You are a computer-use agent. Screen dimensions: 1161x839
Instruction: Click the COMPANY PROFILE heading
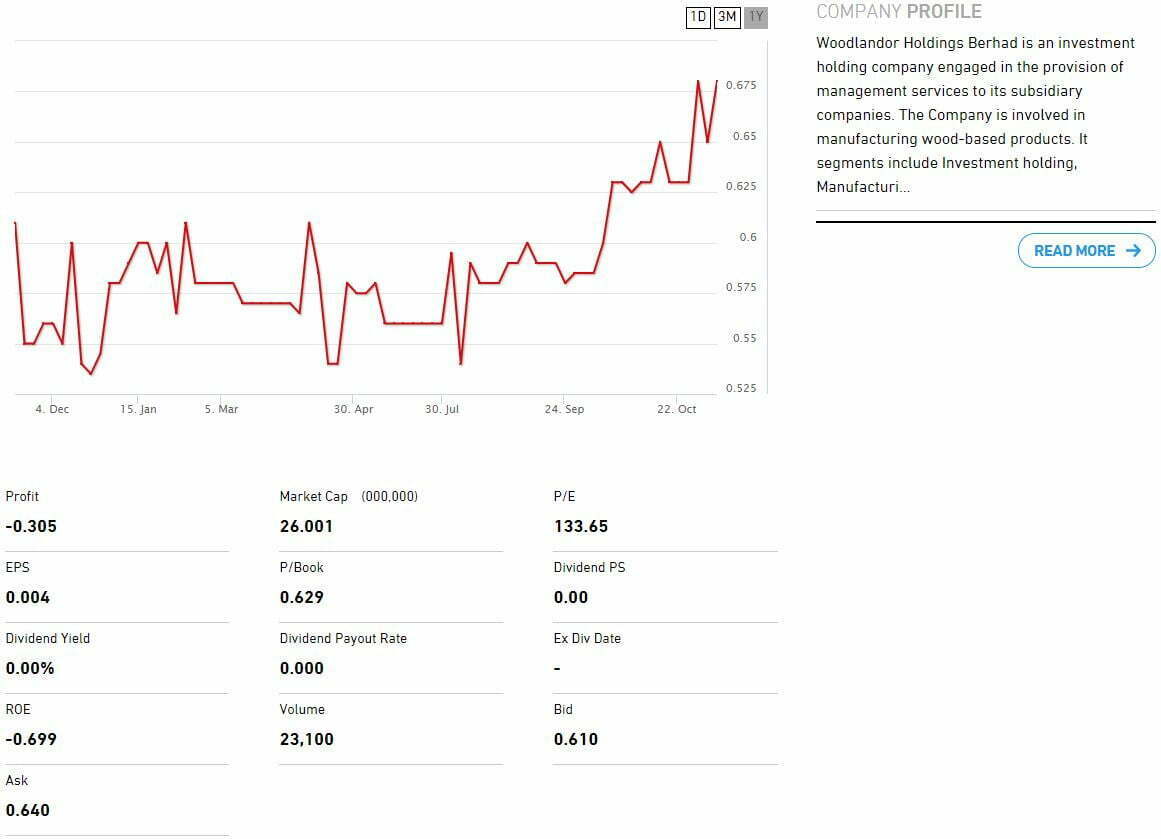898,12
